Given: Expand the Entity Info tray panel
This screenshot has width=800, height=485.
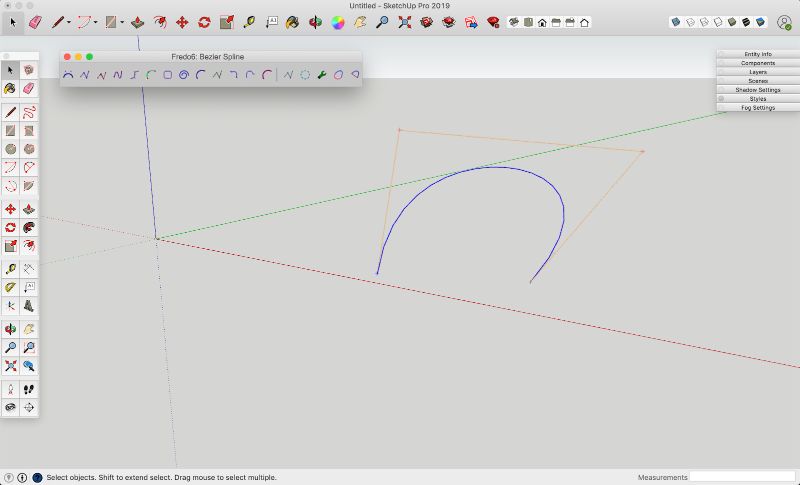Looking at the screenshot, I should pos(758,54).
